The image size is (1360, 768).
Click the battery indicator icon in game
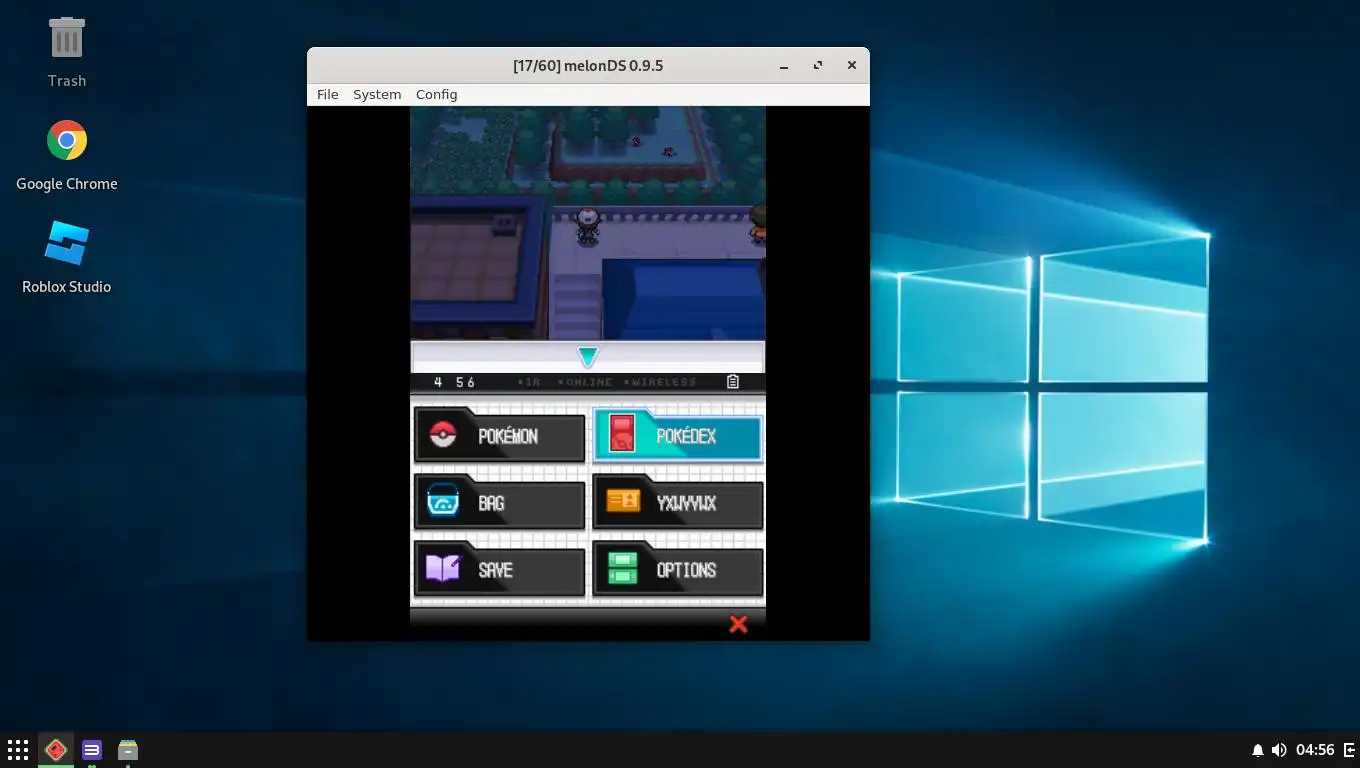click(733, 382)
